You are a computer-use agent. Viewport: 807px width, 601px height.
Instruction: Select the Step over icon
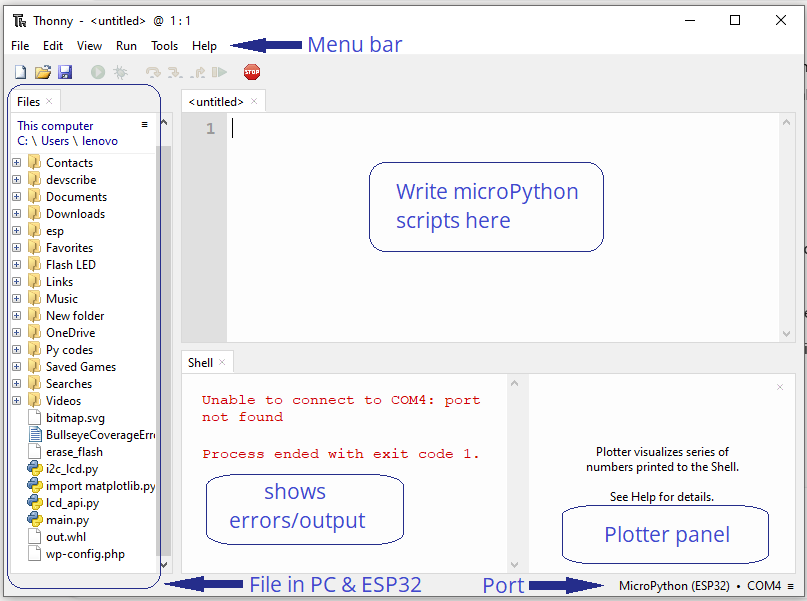click(x=153, y=71)
